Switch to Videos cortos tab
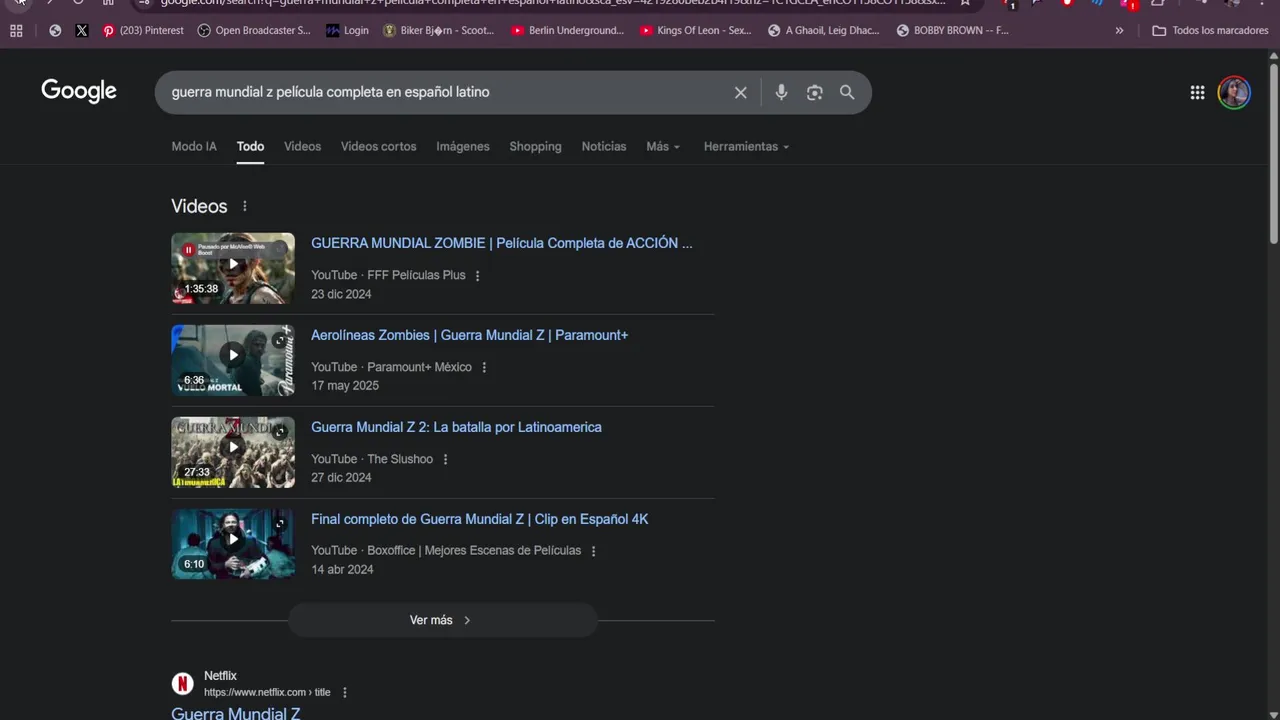Image resolution: width=1280 pixels, height=720 pixels. (x=378, y=146)
